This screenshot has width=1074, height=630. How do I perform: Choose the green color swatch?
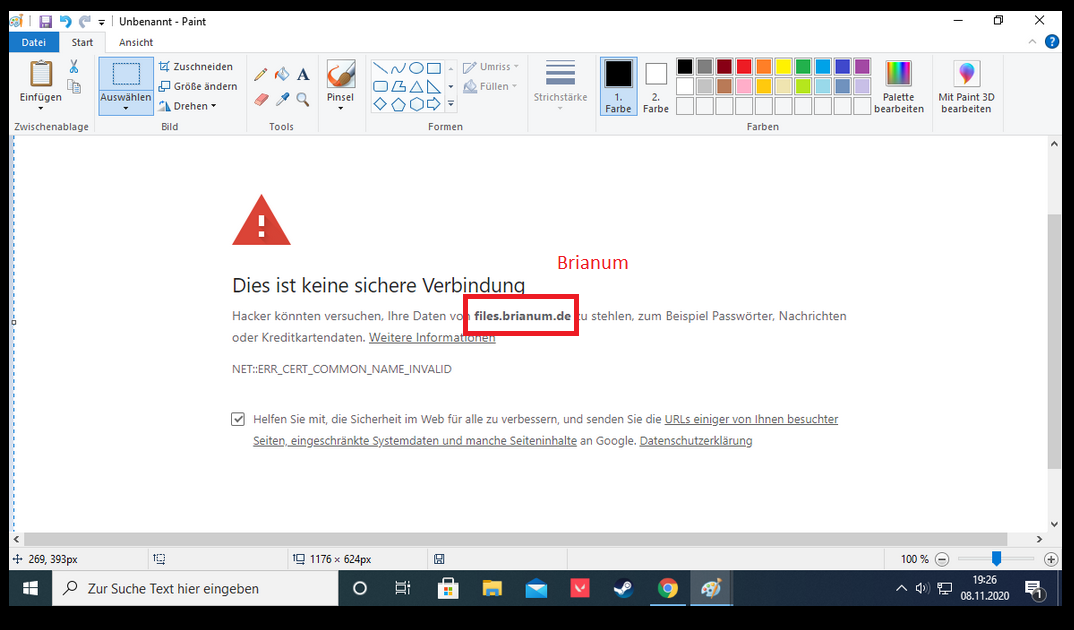(x=803, y=66)
